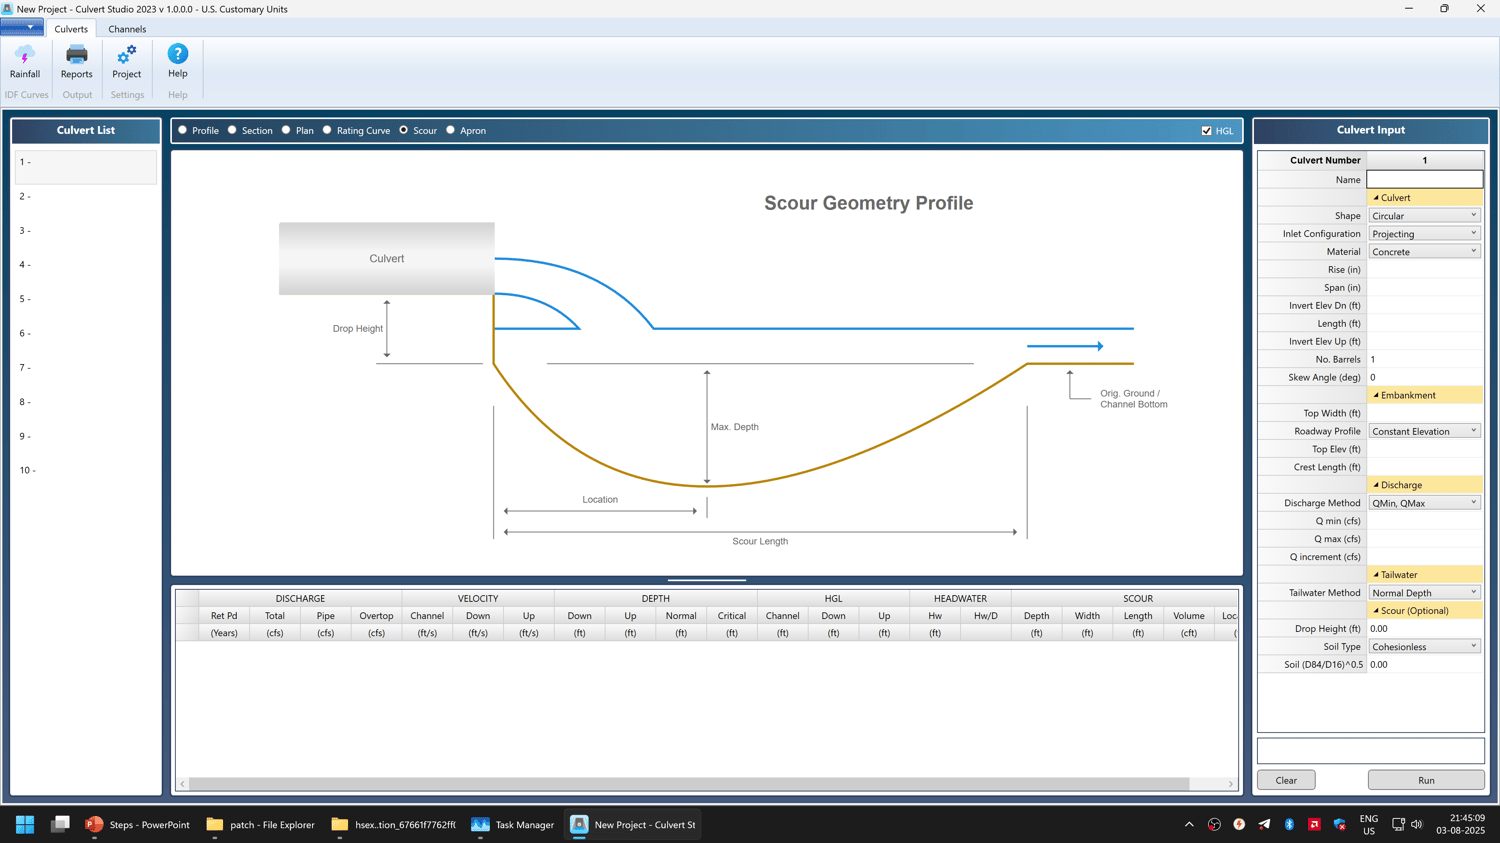Click the Drop Height (ft) value field
Image resolution: width=1500 pixels, height=843 pixels.
point(1425,629)
